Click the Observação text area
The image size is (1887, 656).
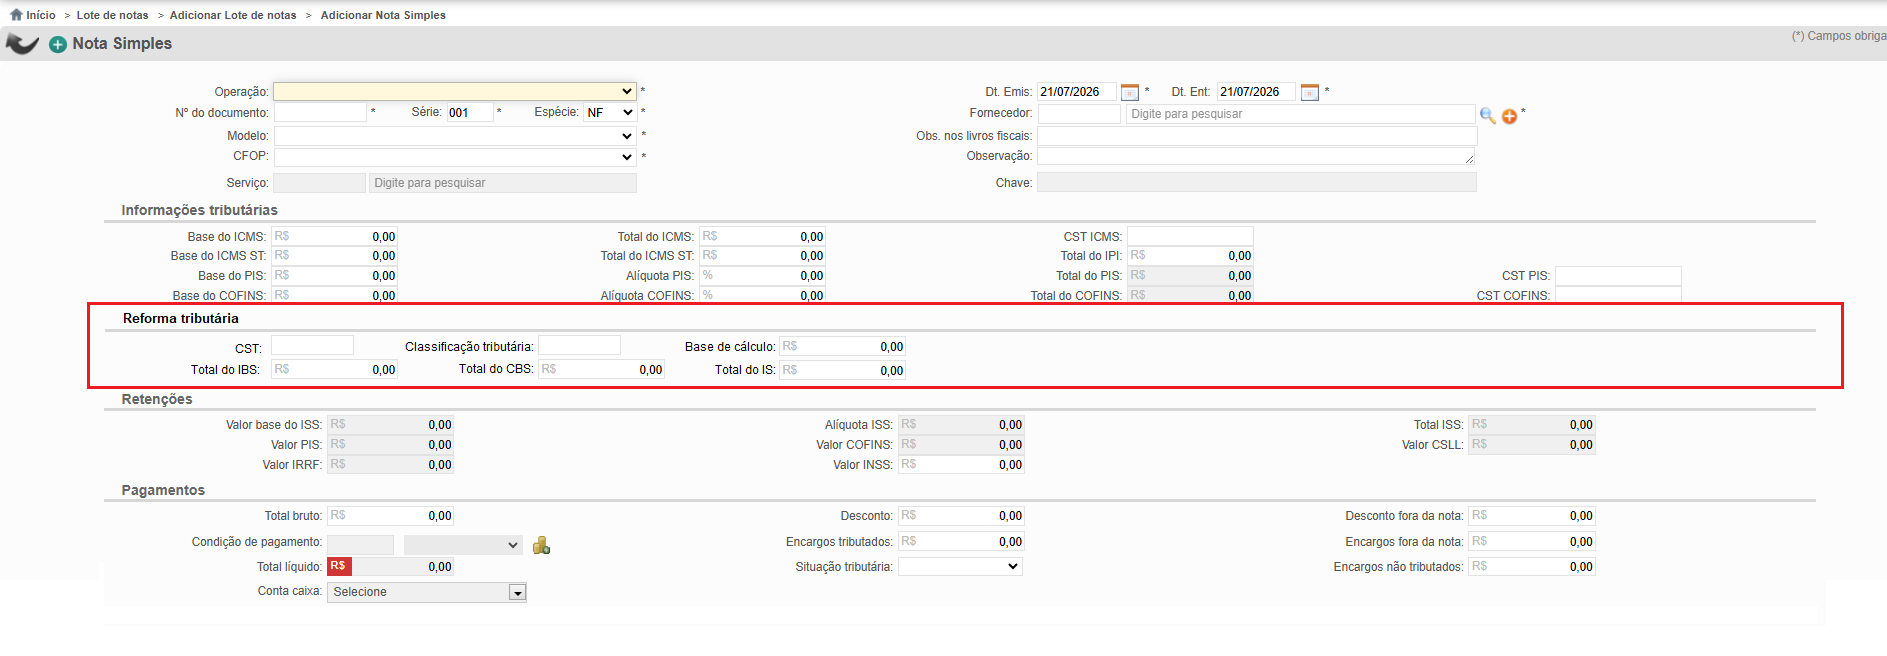click(x=1256, y=156)
